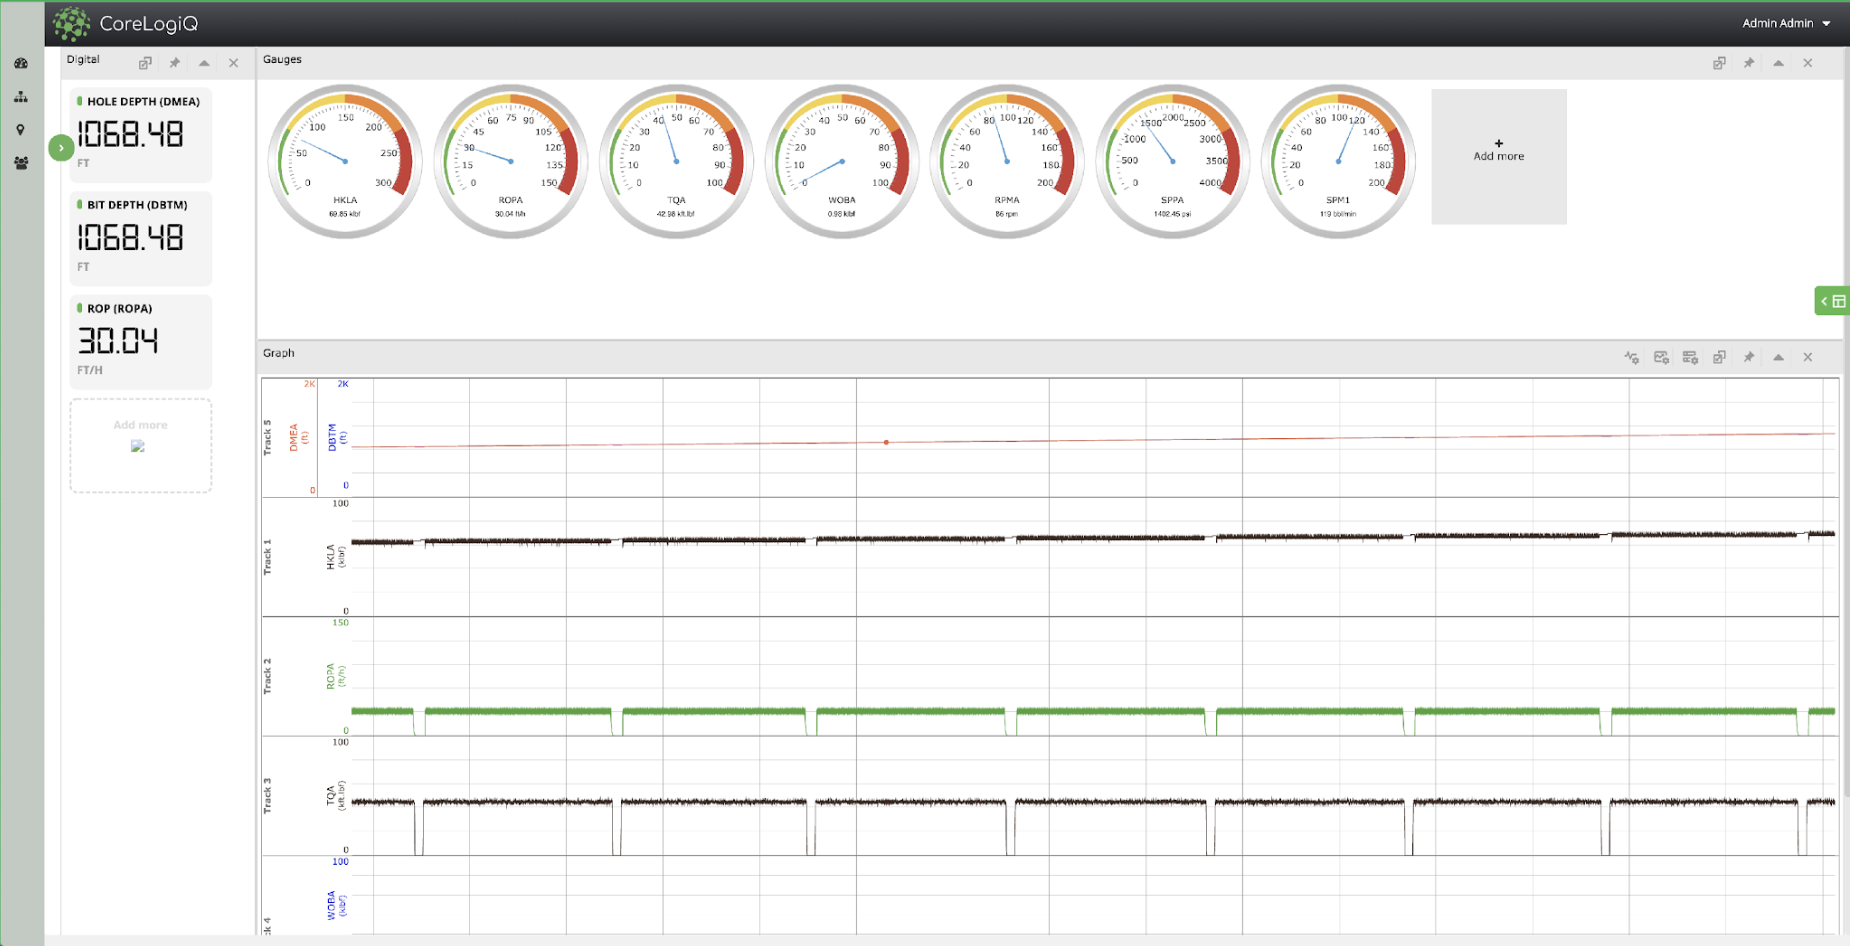Click the chart settings icon in Graph header
1850x946 pixels.
tap(1661, 357)
